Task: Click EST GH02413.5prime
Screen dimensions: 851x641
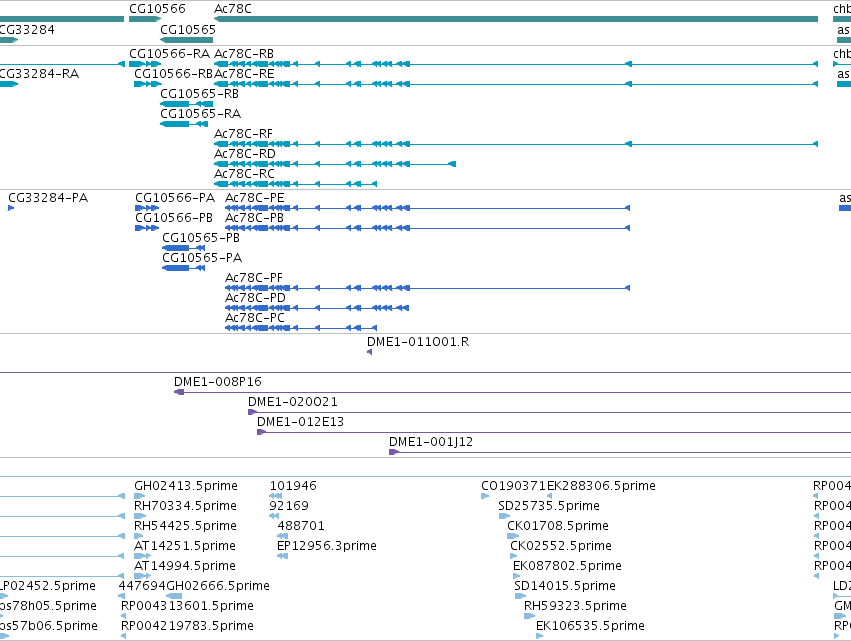Action: (139, 496)
